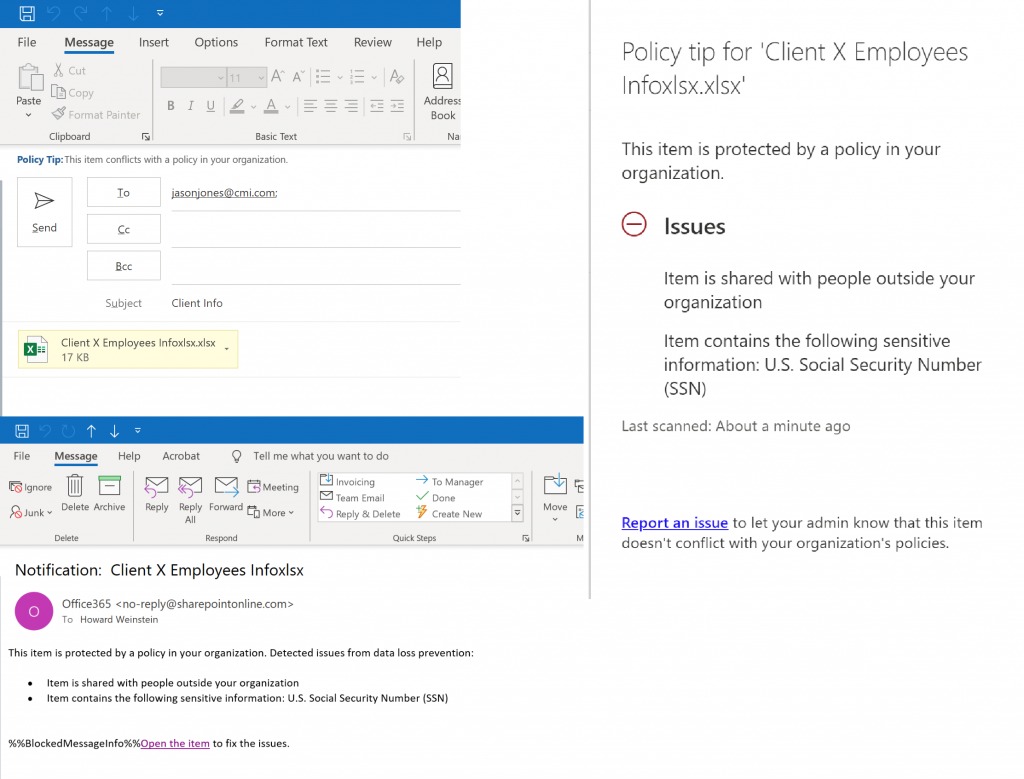The image size is (1024, 779).
Task: Click the Paste clipboard icon
Action: click(29, 82)
